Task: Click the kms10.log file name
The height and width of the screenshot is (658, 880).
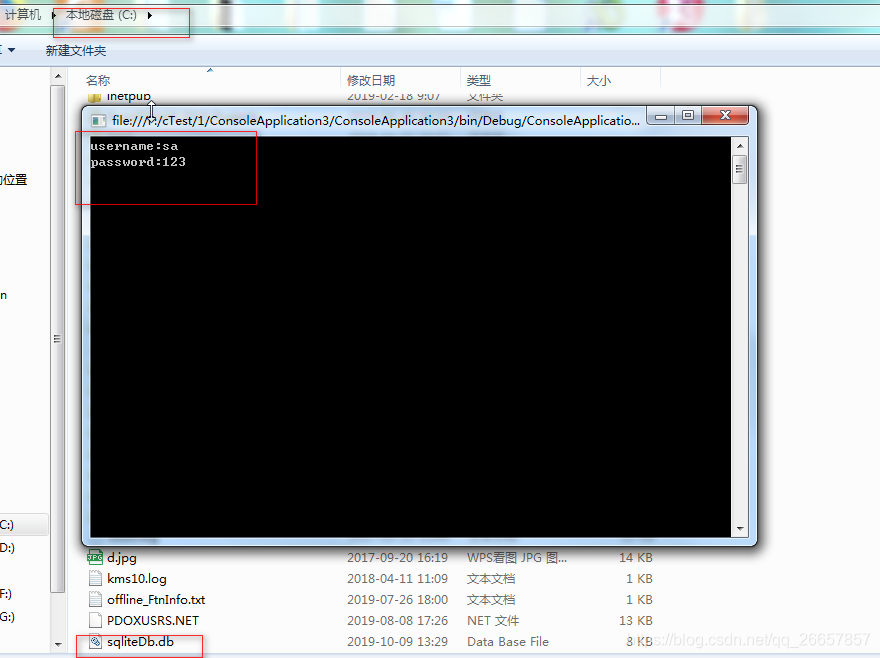Action: (x=137, y=579)
